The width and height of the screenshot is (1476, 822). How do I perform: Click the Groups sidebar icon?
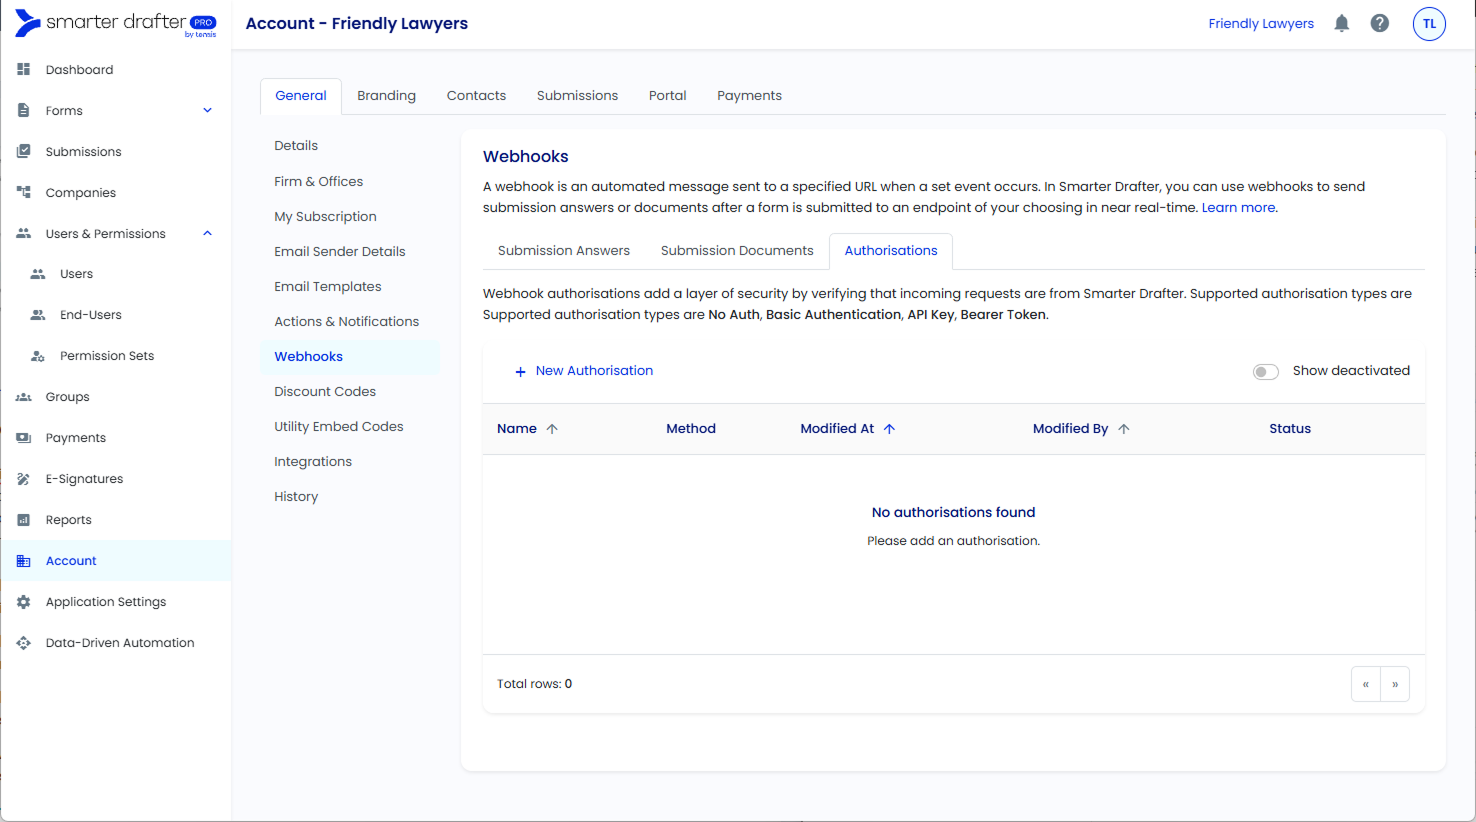point(24,397)
